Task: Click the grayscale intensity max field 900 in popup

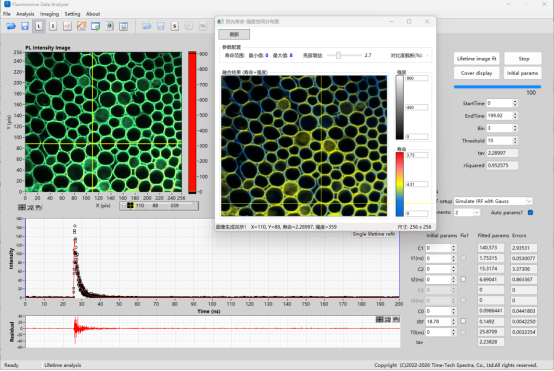Action: [x=417, y=78]
